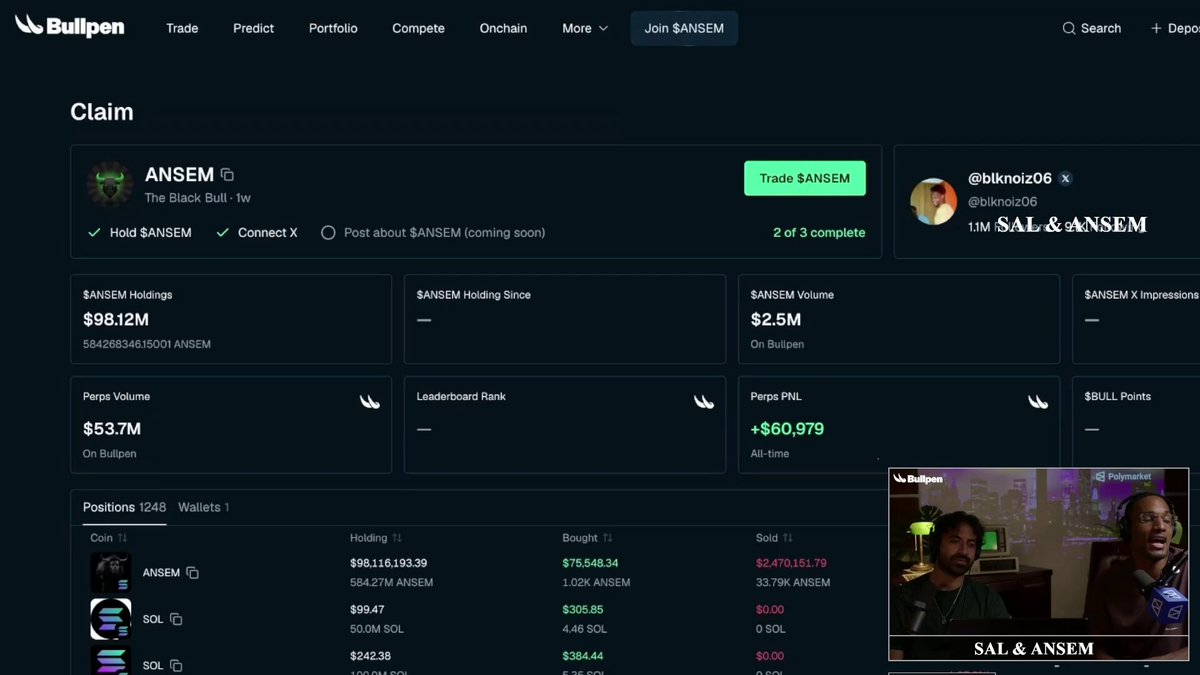Sort the table by the Sold column

[x=774, y=538]
